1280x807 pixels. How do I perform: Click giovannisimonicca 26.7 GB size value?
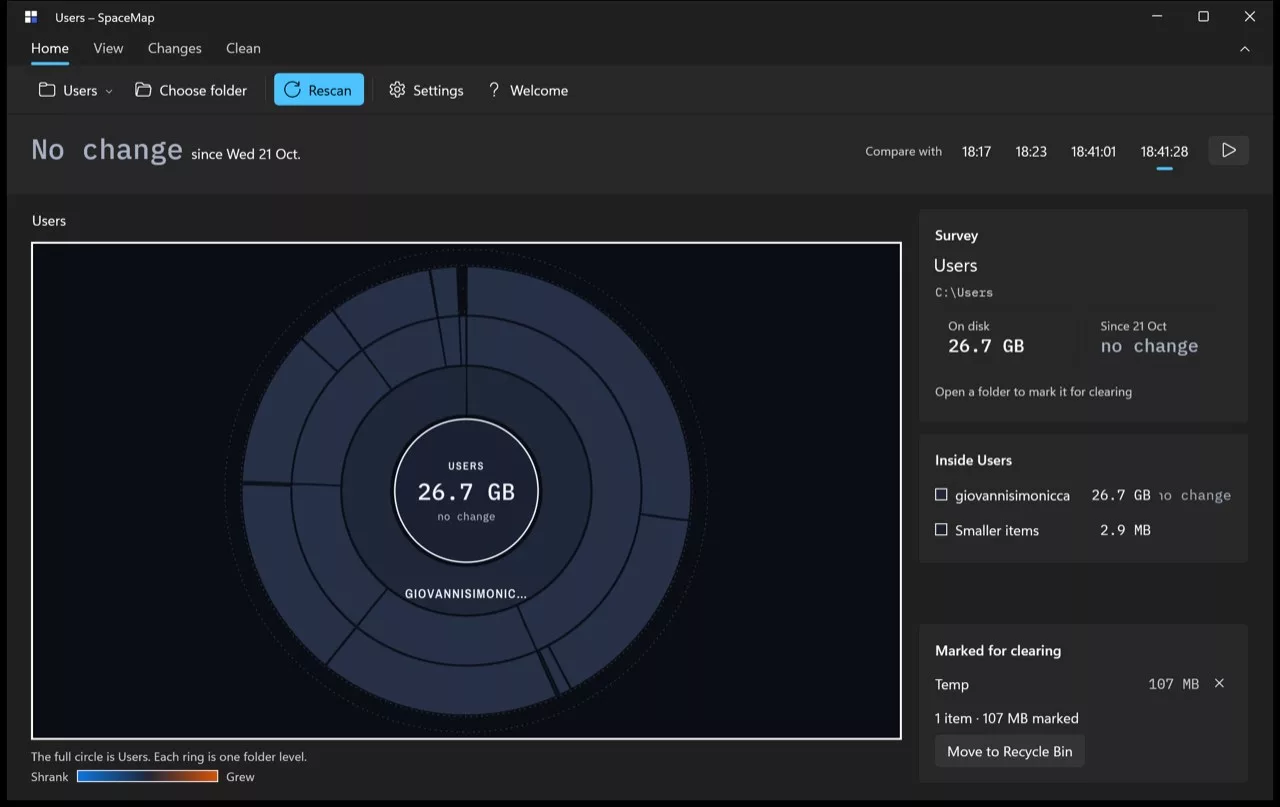pyautogui.click(x=1120, y=495)
